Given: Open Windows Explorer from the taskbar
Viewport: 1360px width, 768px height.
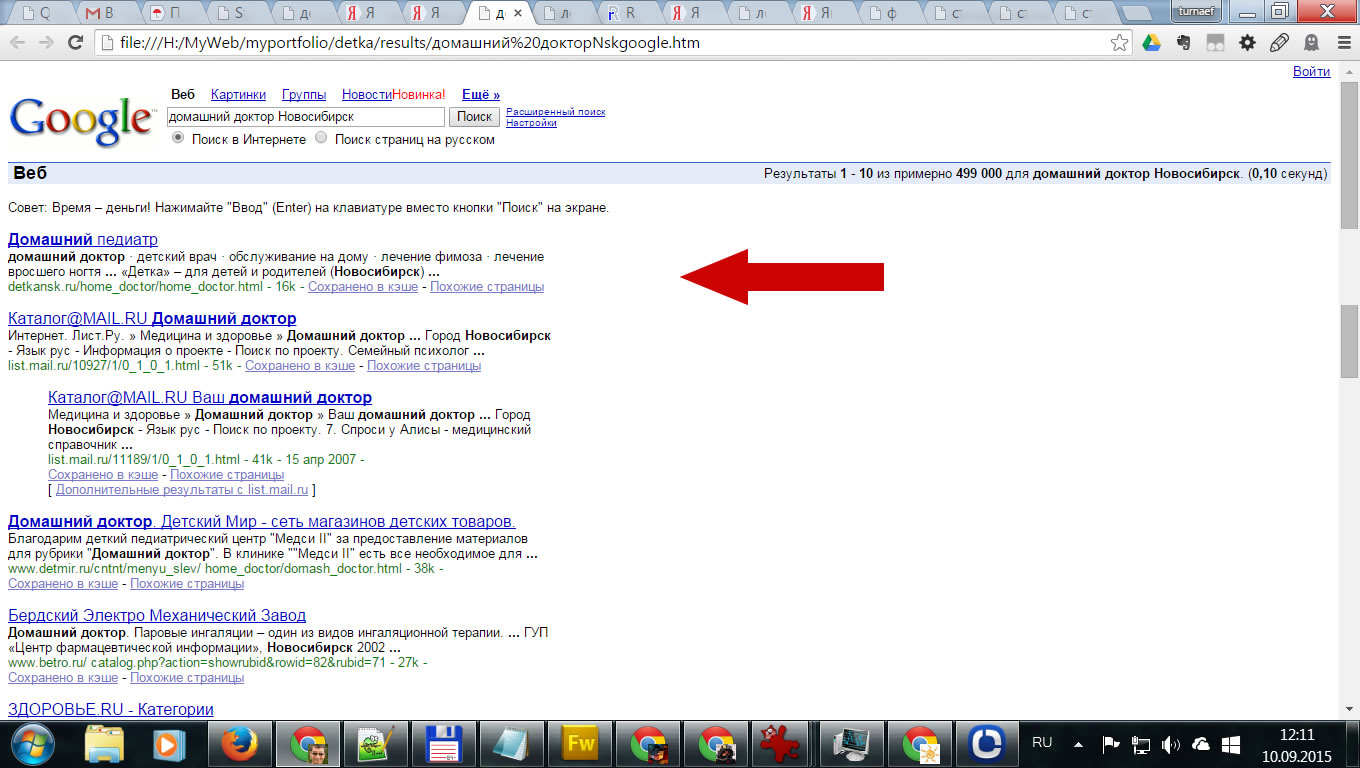Looking at the screenshot, I should click(x=103, y=744).
